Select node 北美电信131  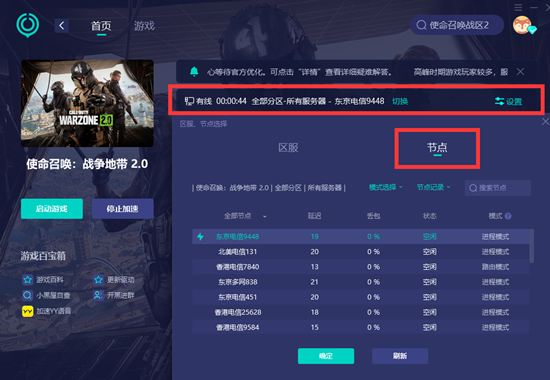click(361, 252)
